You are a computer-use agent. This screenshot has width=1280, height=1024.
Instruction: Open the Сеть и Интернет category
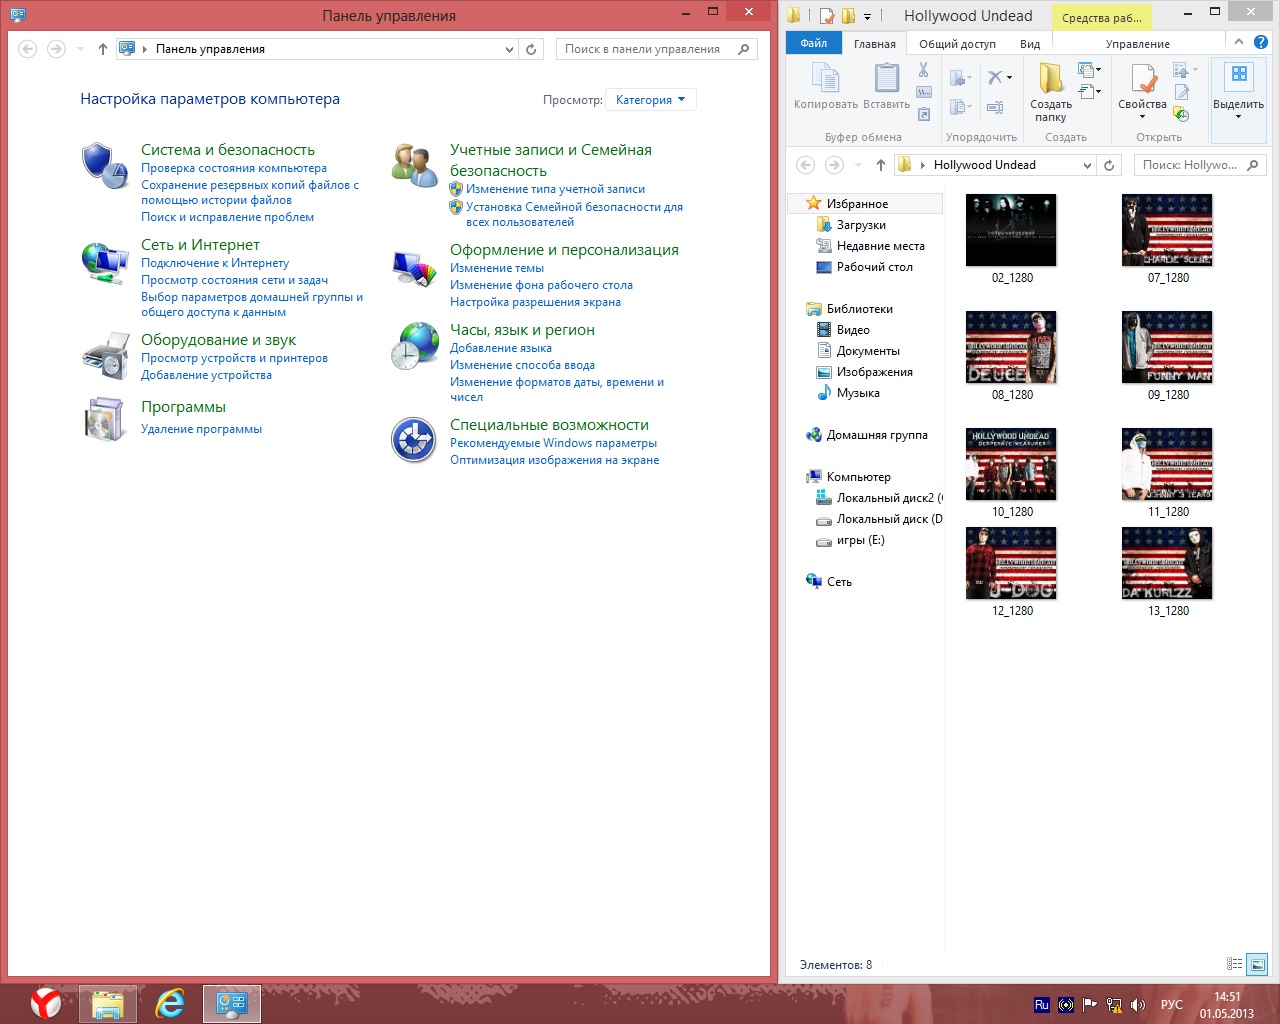[200, 245]
